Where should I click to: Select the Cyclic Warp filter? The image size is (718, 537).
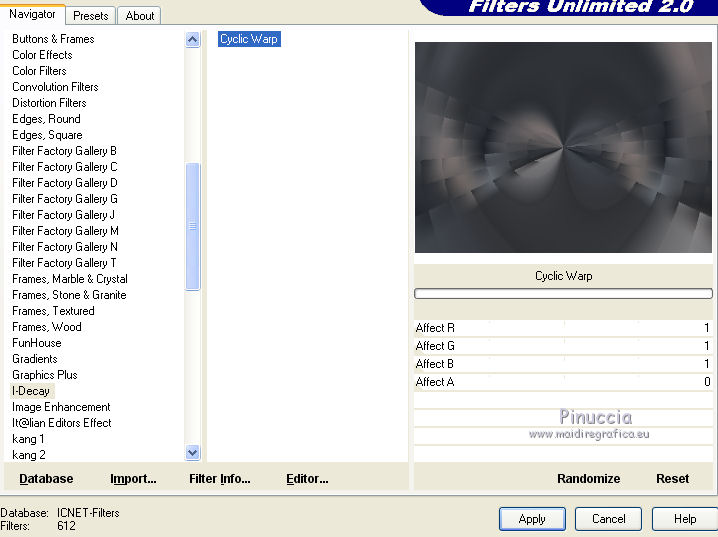(249, 39)
